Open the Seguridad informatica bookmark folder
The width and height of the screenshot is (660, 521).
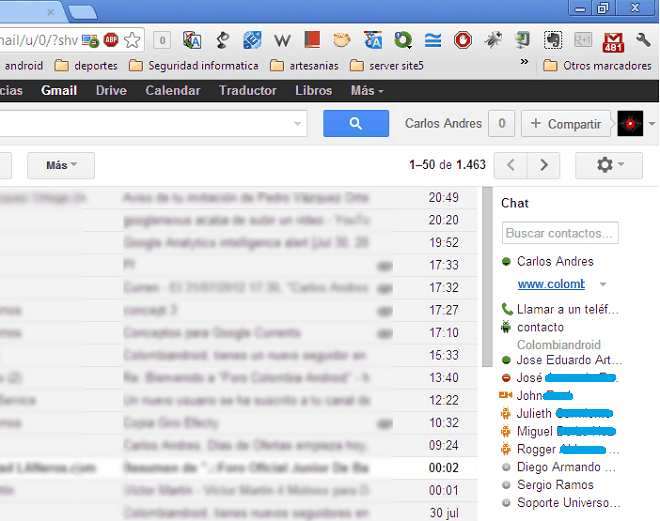pyautogui.click(x=193, y=66)
